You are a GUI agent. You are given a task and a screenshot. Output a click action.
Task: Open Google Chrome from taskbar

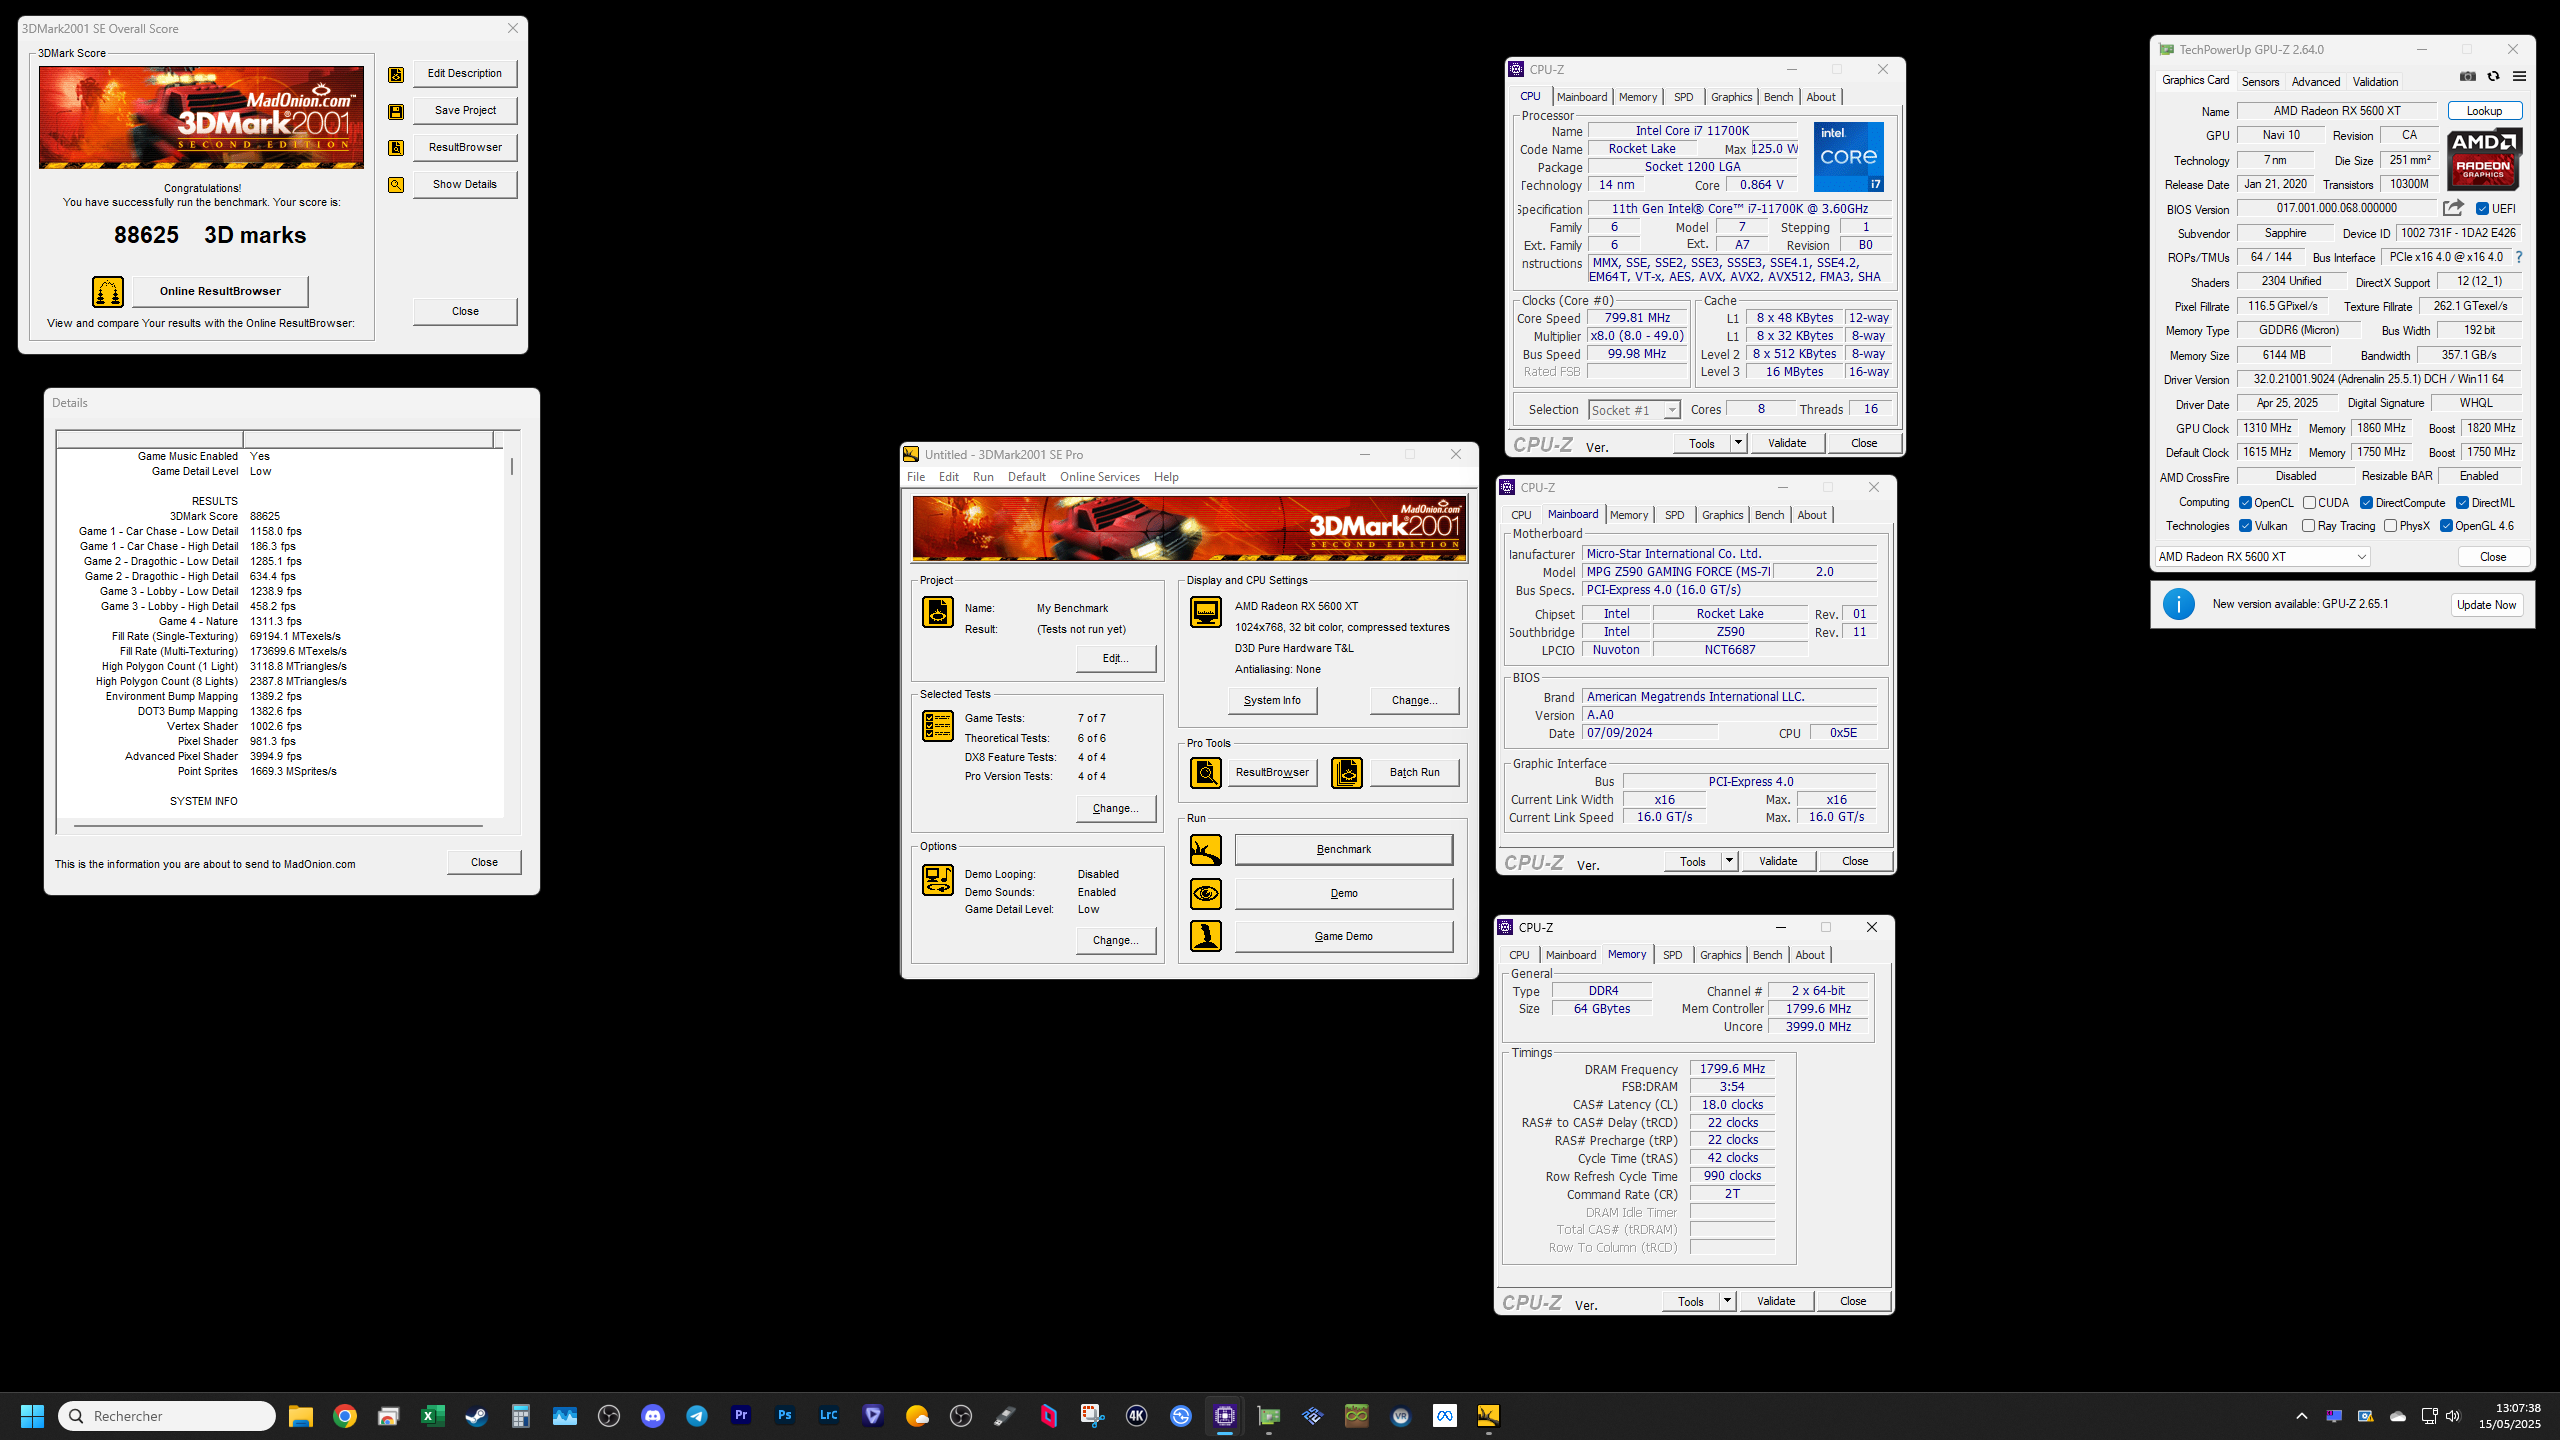(345, 1416)
